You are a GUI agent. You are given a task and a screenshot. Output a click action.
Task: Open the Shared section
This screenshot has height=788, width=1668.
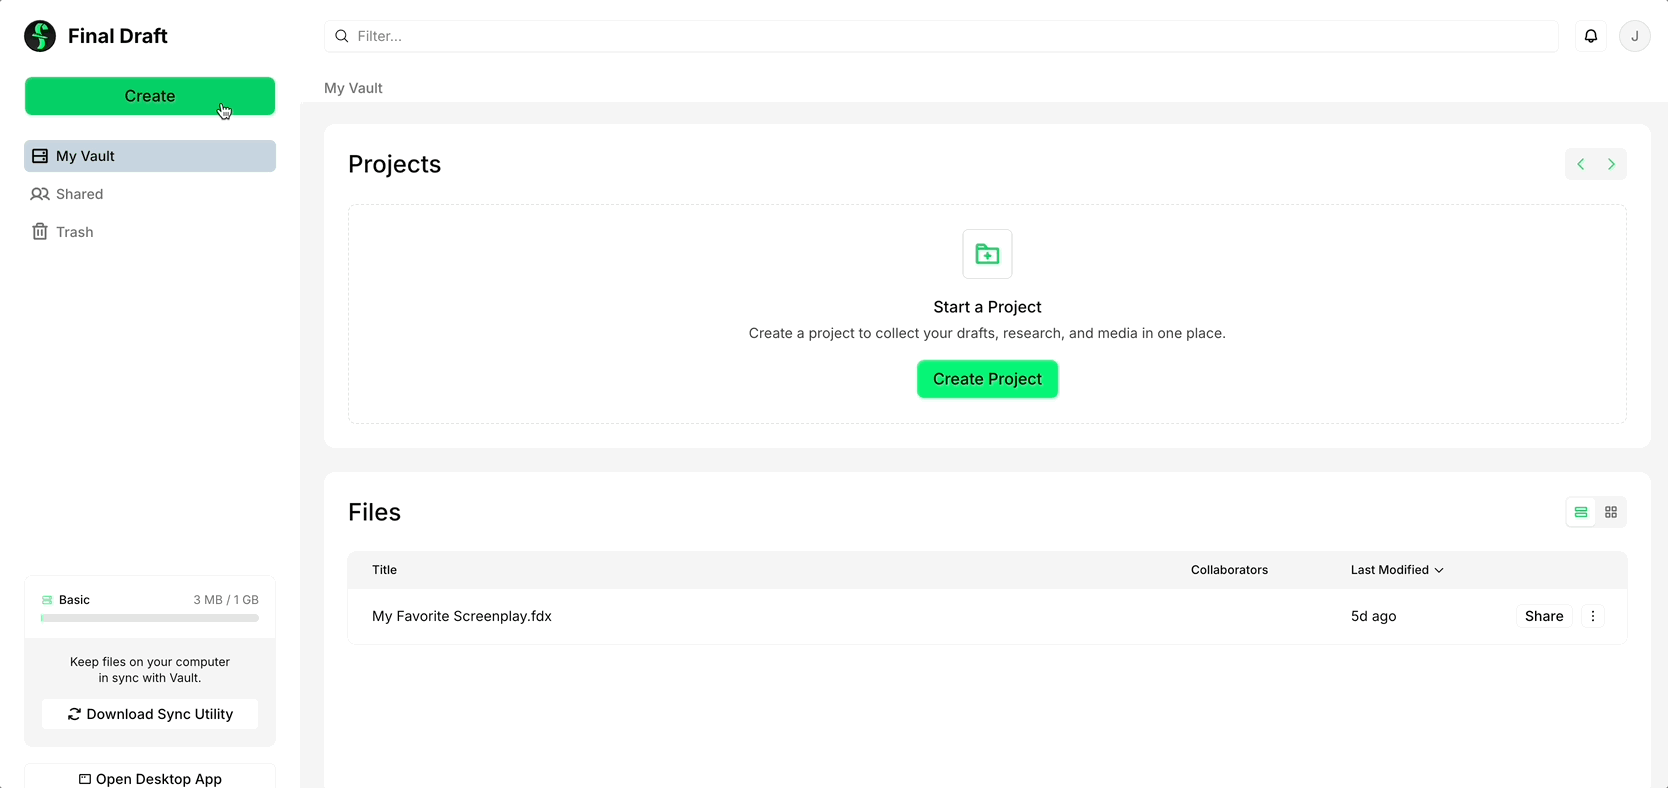coord(79,194)
